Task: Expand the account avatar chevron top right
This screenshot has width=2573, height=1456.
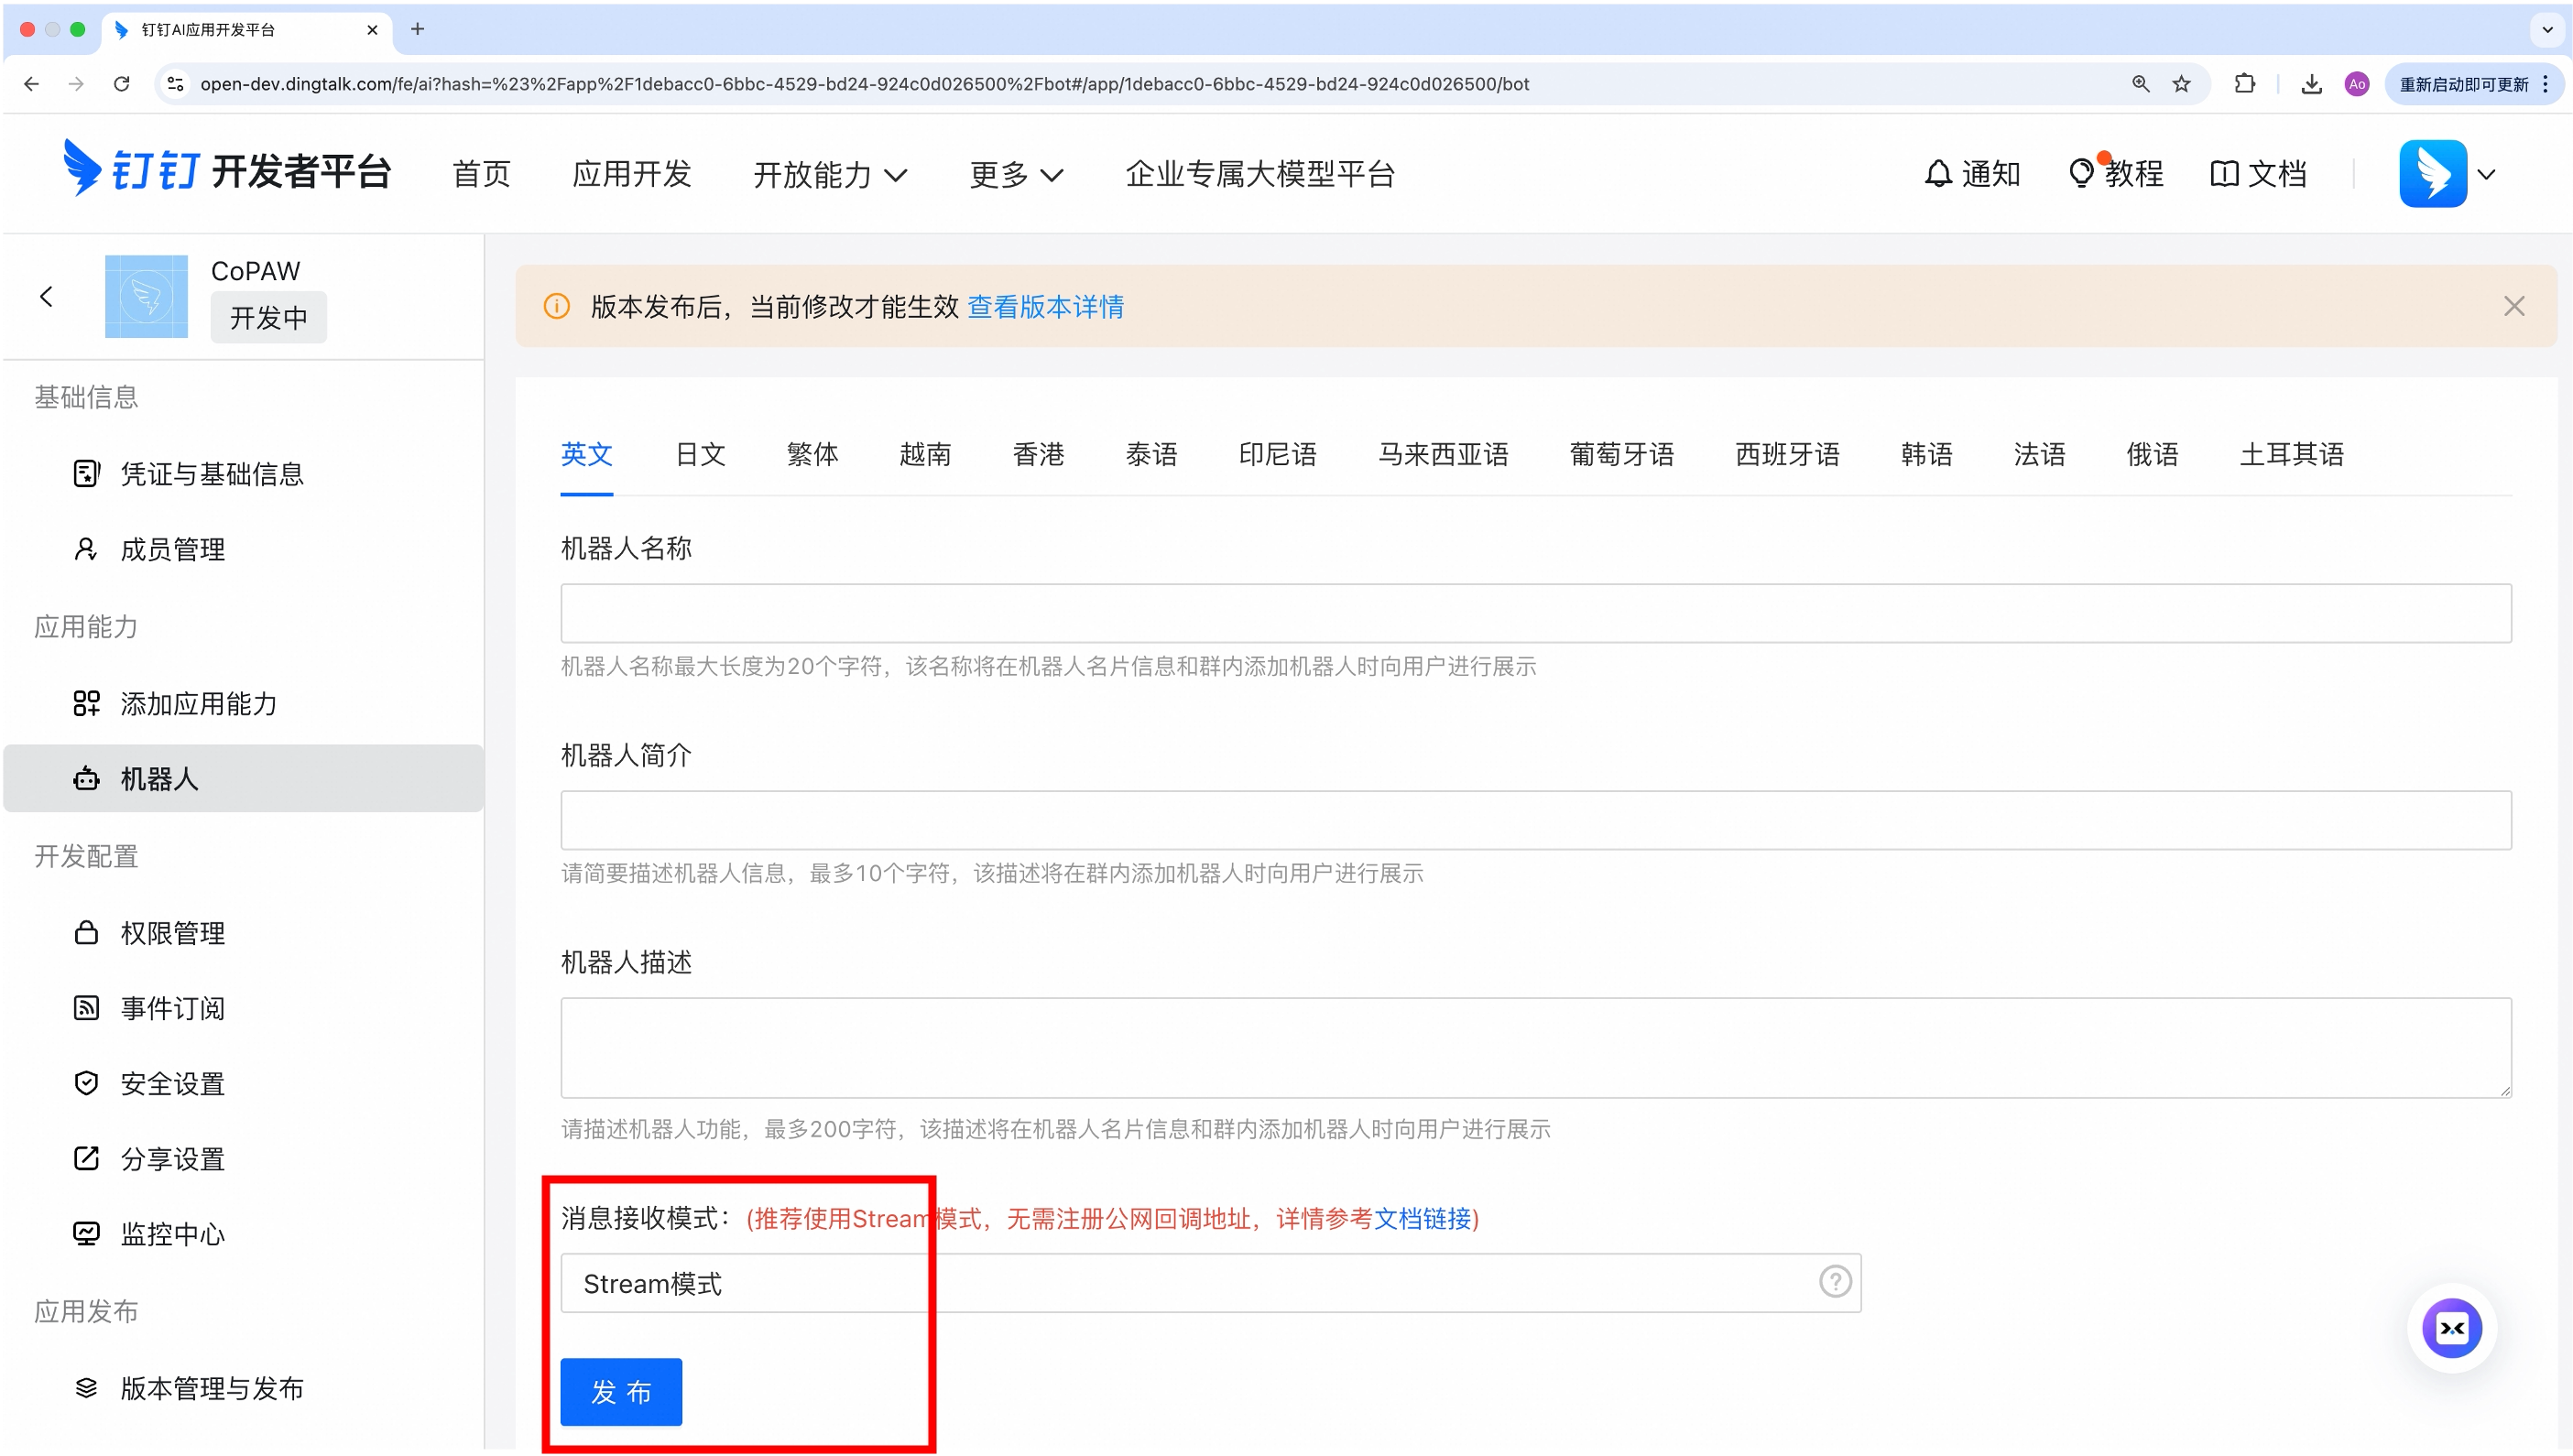Action: (2489, 174)
